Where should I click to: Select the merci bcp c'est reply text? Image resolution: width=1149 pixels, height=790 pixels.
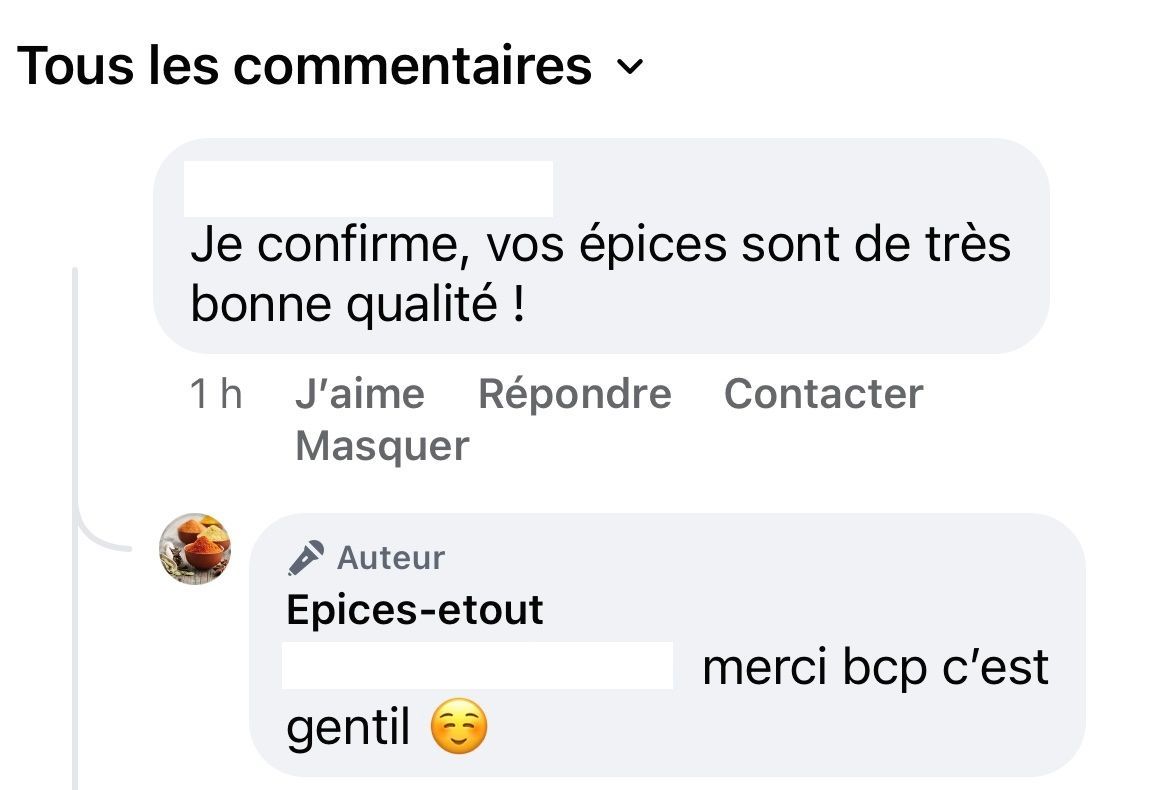(875, 668)
